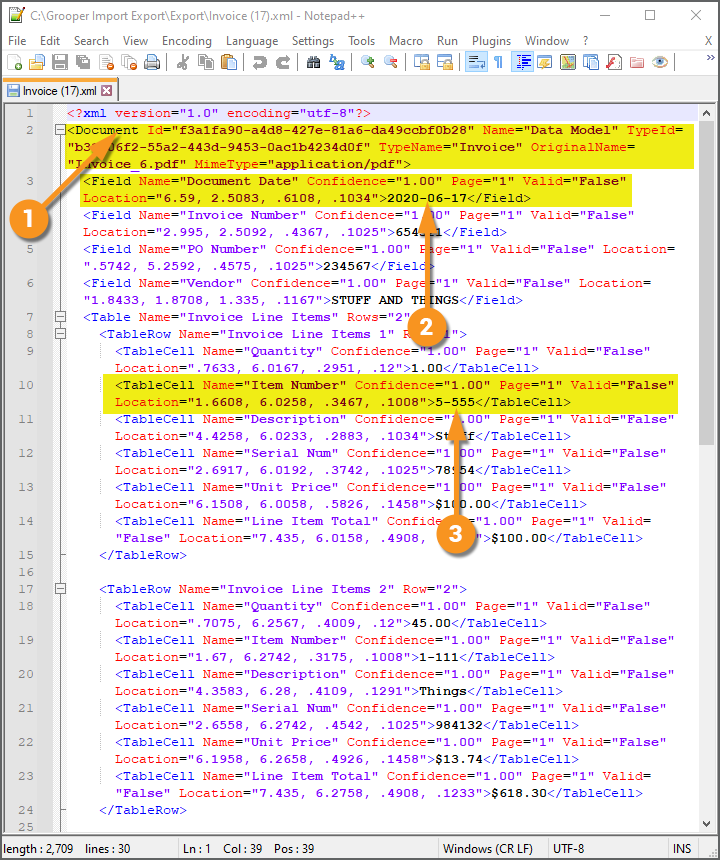Viewport: 720px width, 860px height.
Task: Click the 45.00 quantity value
Action: click(430, 623)
